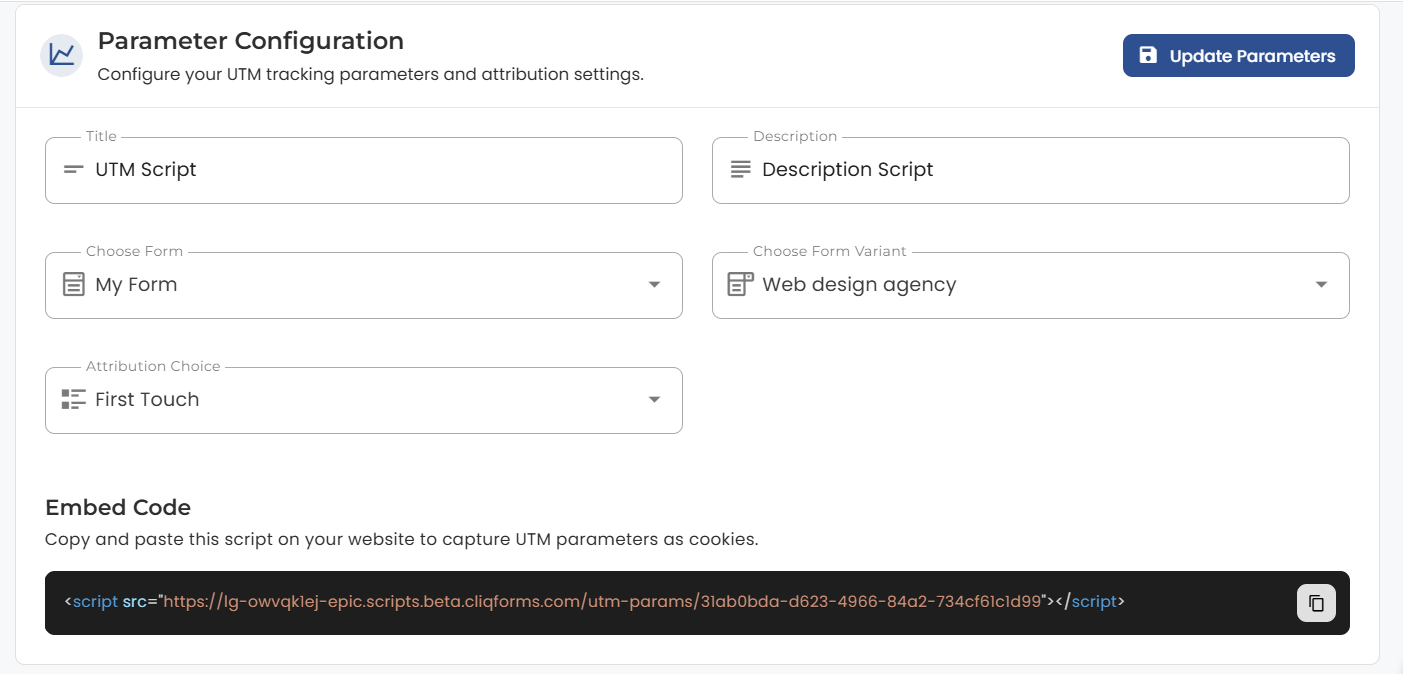The width and height of the screenshot is (1403, 674).
Task: Focus the Title field containing UTM Script
Action: click(380, 170)
